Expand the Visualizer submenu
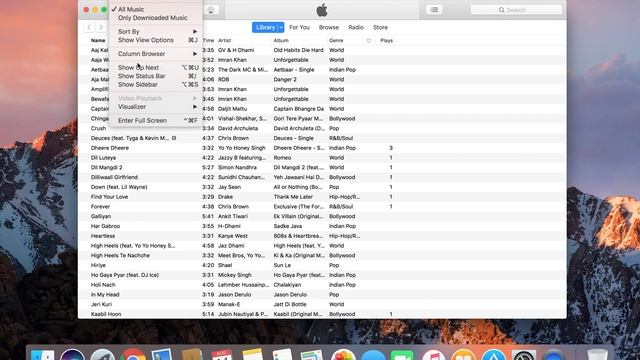The image size is (640, 360). point(156,107)
